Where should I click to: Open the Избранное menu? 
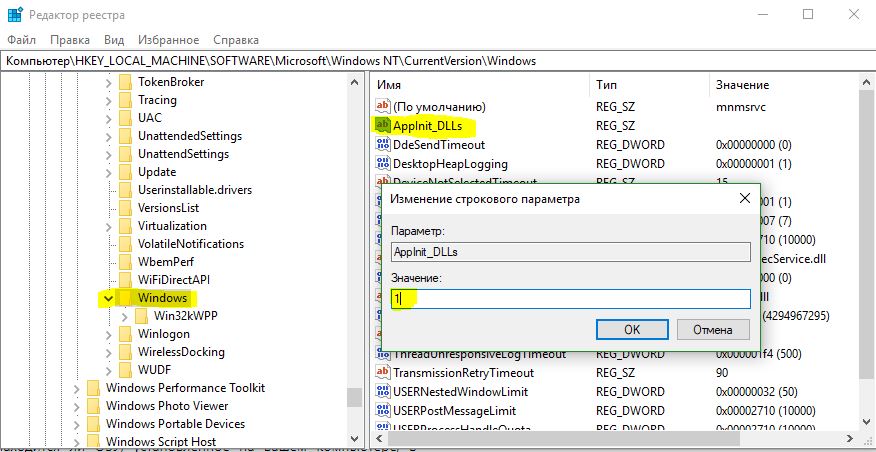169,40
